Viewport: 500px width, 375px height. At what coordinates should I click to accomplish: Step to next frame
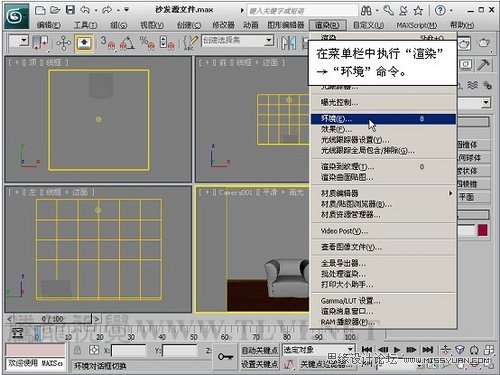coord(411,350)
